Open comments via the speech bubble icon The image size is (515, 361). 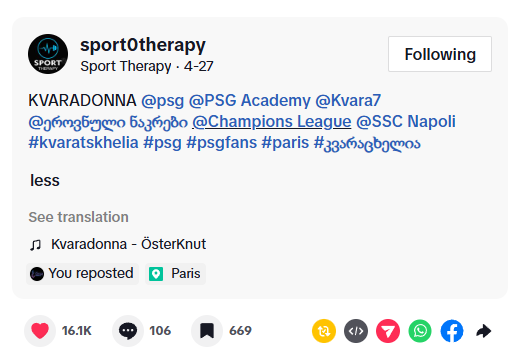click(128, 331)
